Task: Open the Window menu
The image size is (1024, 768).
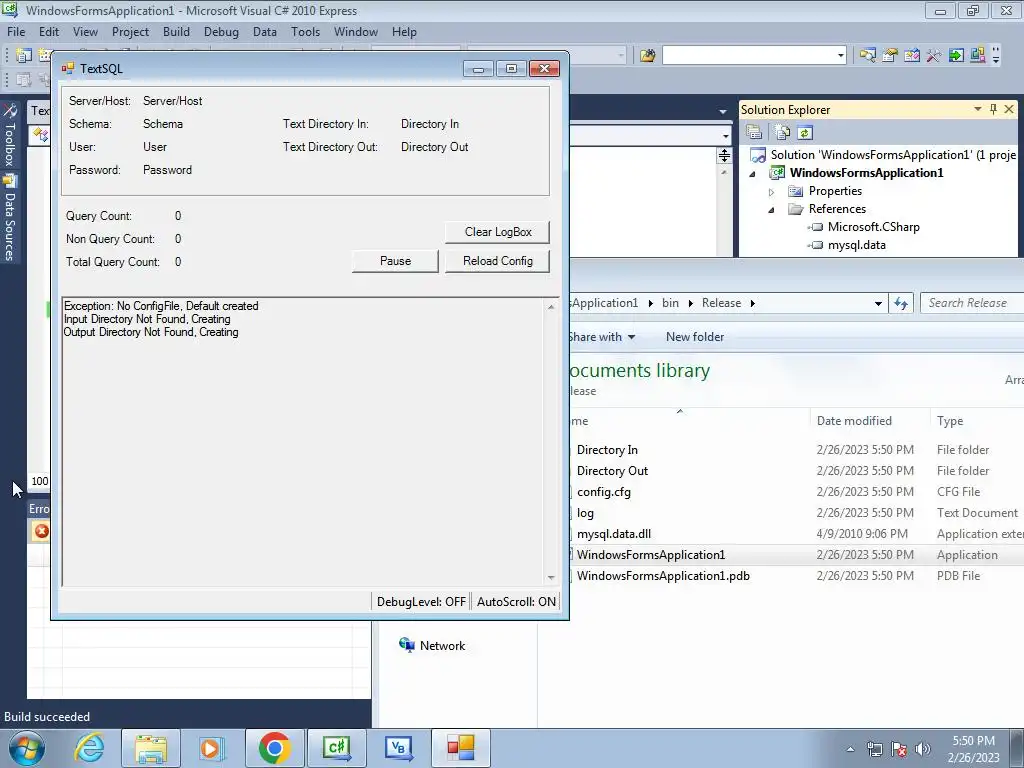Action: click(356, 31)
